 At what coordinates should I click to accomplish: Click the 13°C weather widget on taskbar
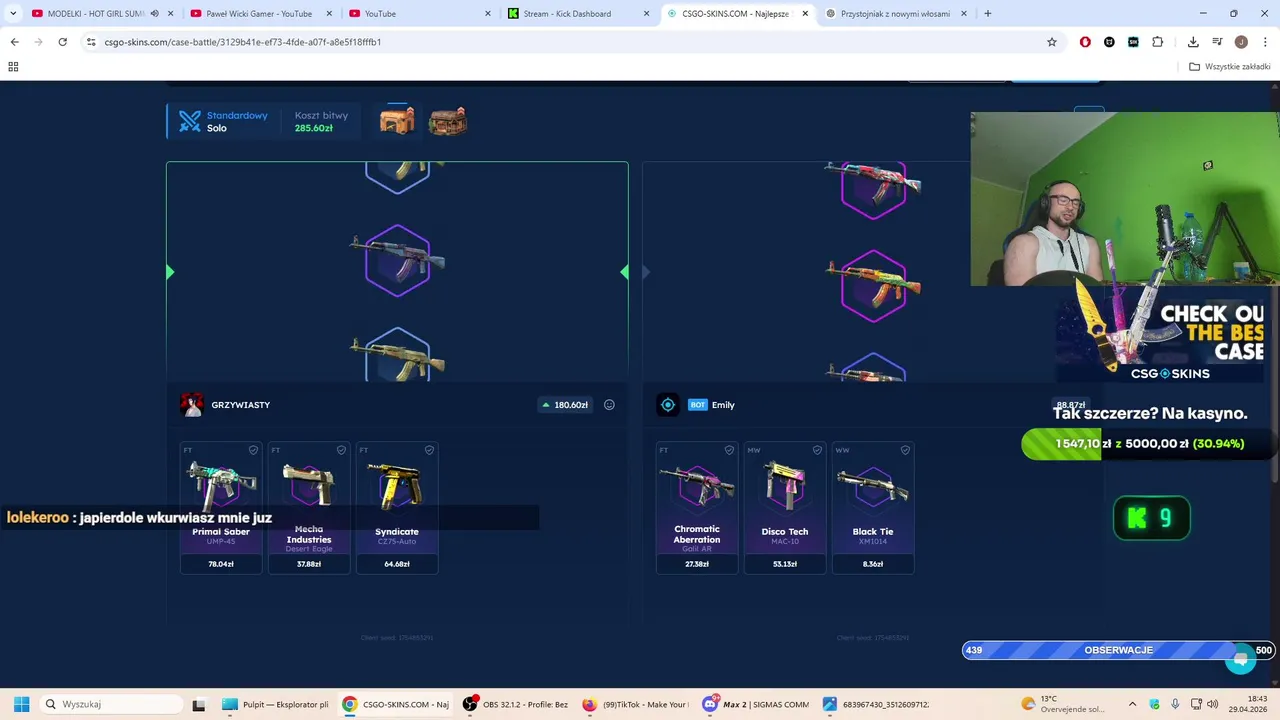[1063, 704]
